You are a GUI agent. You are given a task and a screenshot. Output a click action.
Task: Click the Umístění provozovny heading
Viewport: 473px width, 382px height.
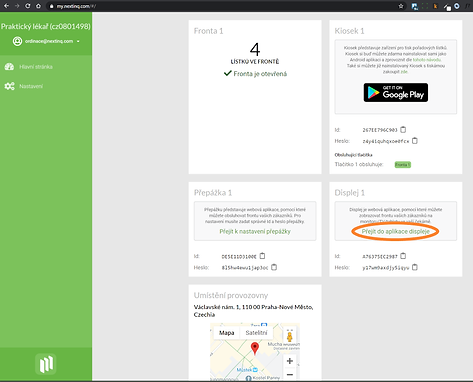[231, 295]
